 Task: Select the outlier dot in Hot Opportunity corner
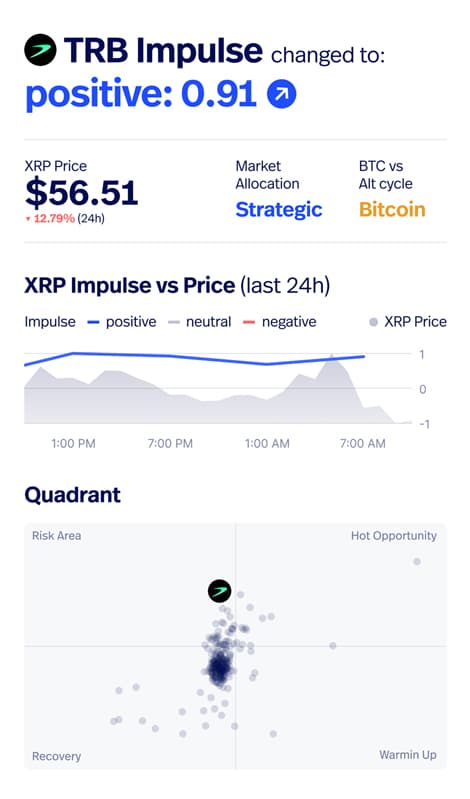(417, 562)
